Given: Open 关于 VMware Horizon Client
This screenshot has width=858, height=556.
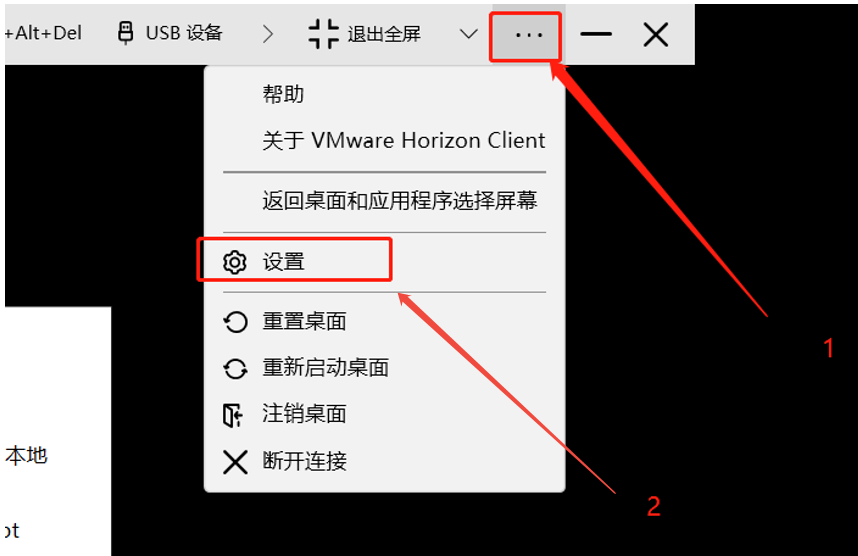Looking at the screenshot, I should pos(404,141).
